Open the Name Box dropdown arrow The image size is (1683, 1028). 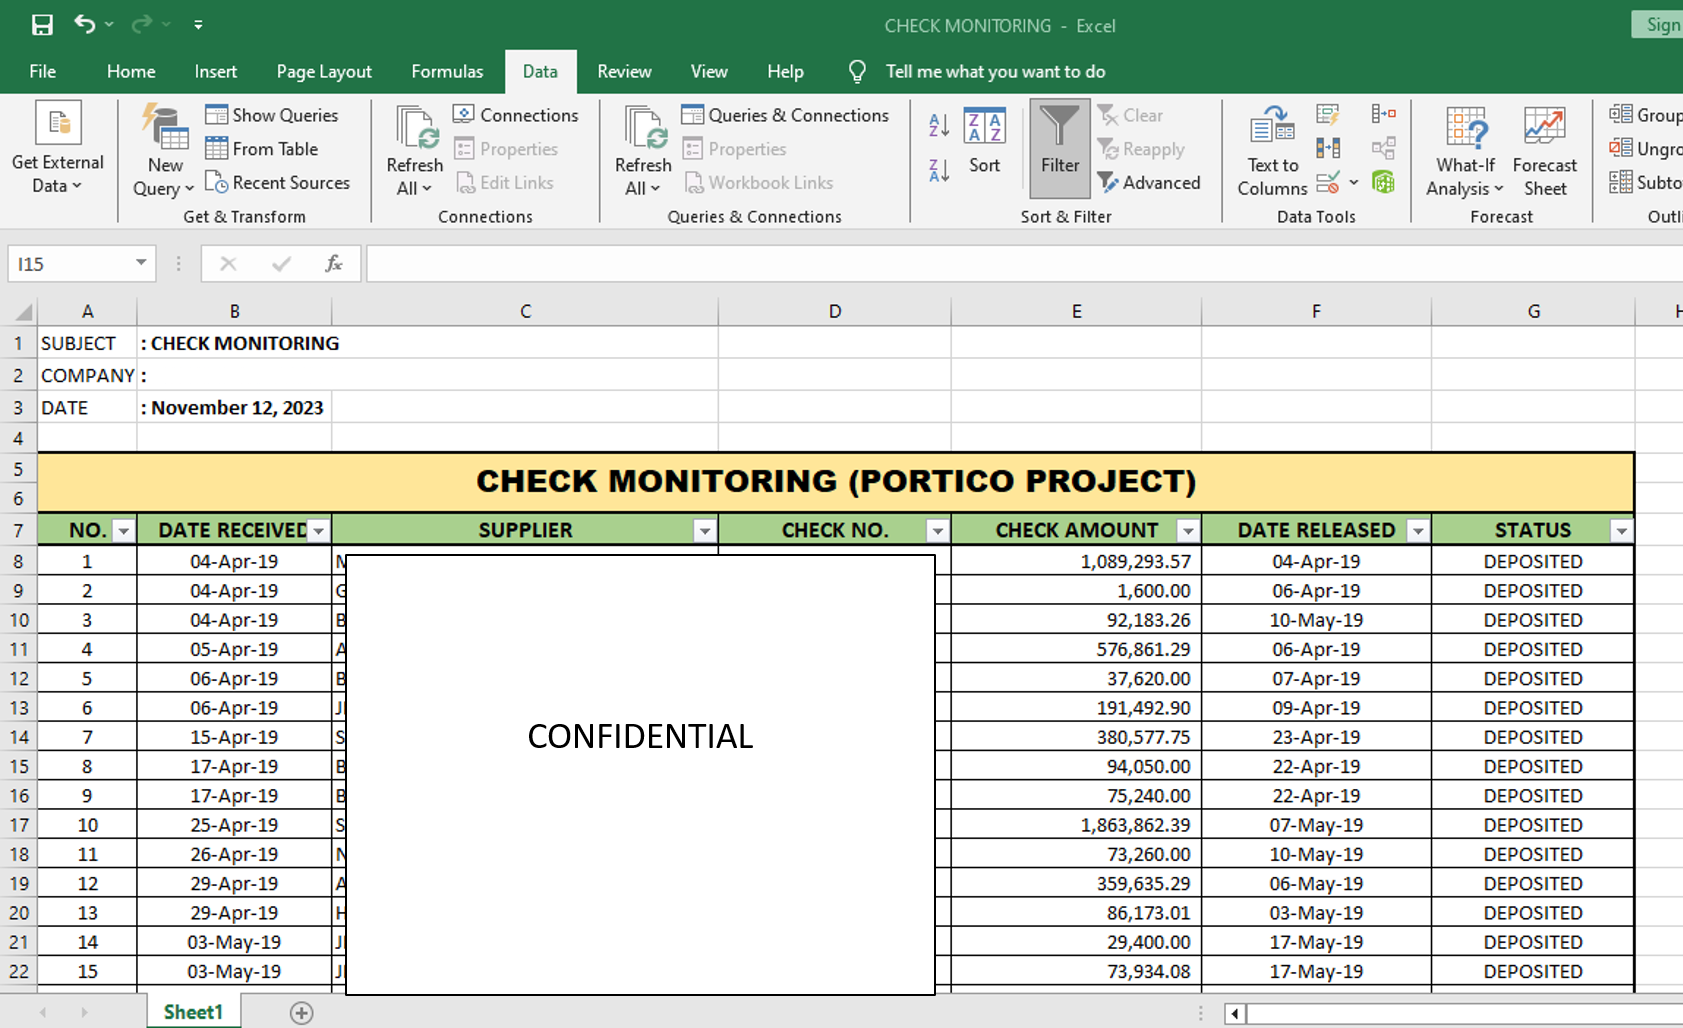tap(141, 263)
